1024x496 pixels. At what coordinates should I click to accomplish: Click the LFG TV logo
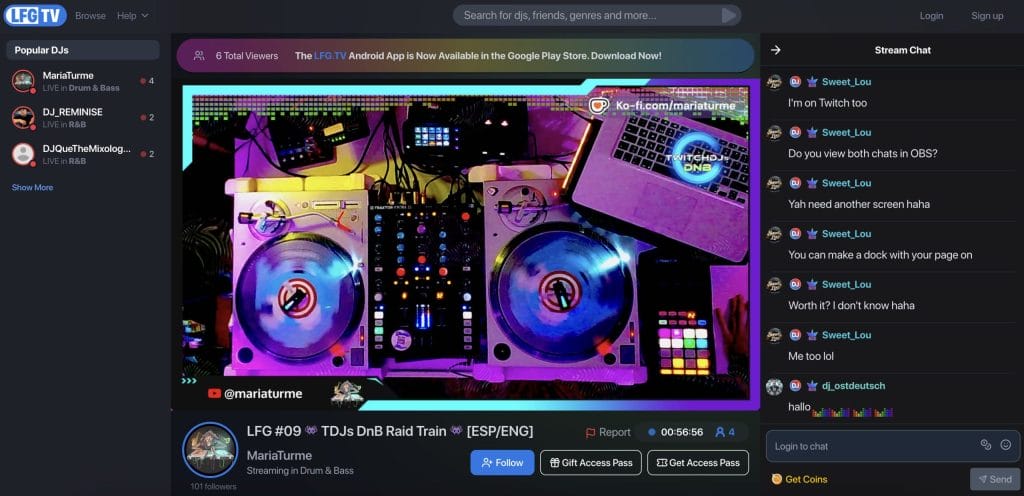(35, 15)
